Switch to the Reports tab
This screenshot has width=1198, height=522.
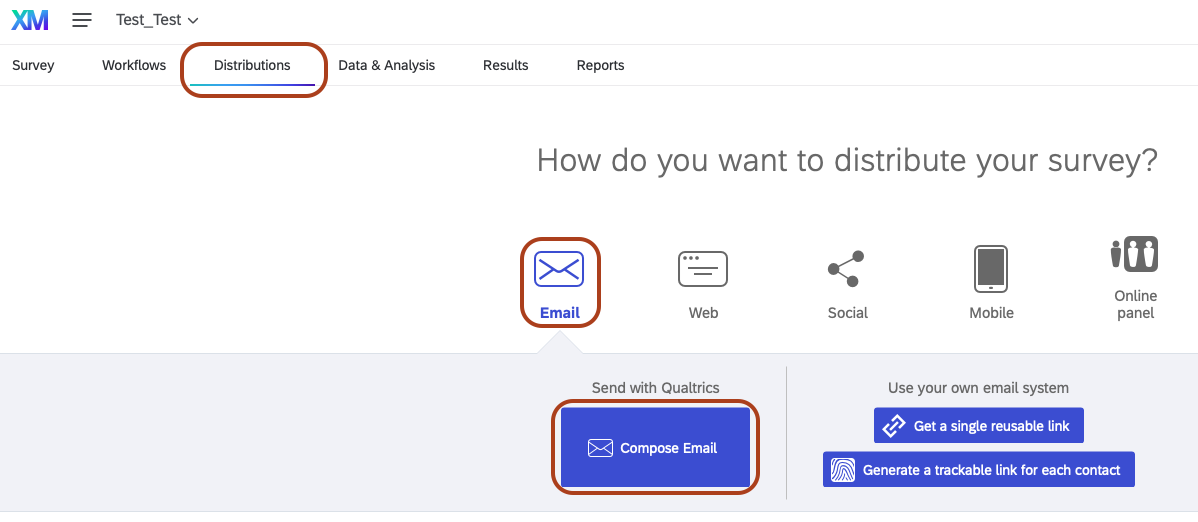[600, 65]
